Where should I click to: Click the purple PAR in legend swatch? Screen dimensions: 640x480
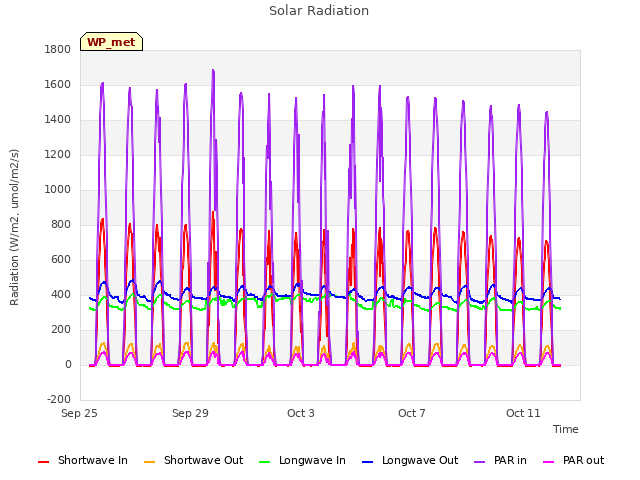click(480, 462)
